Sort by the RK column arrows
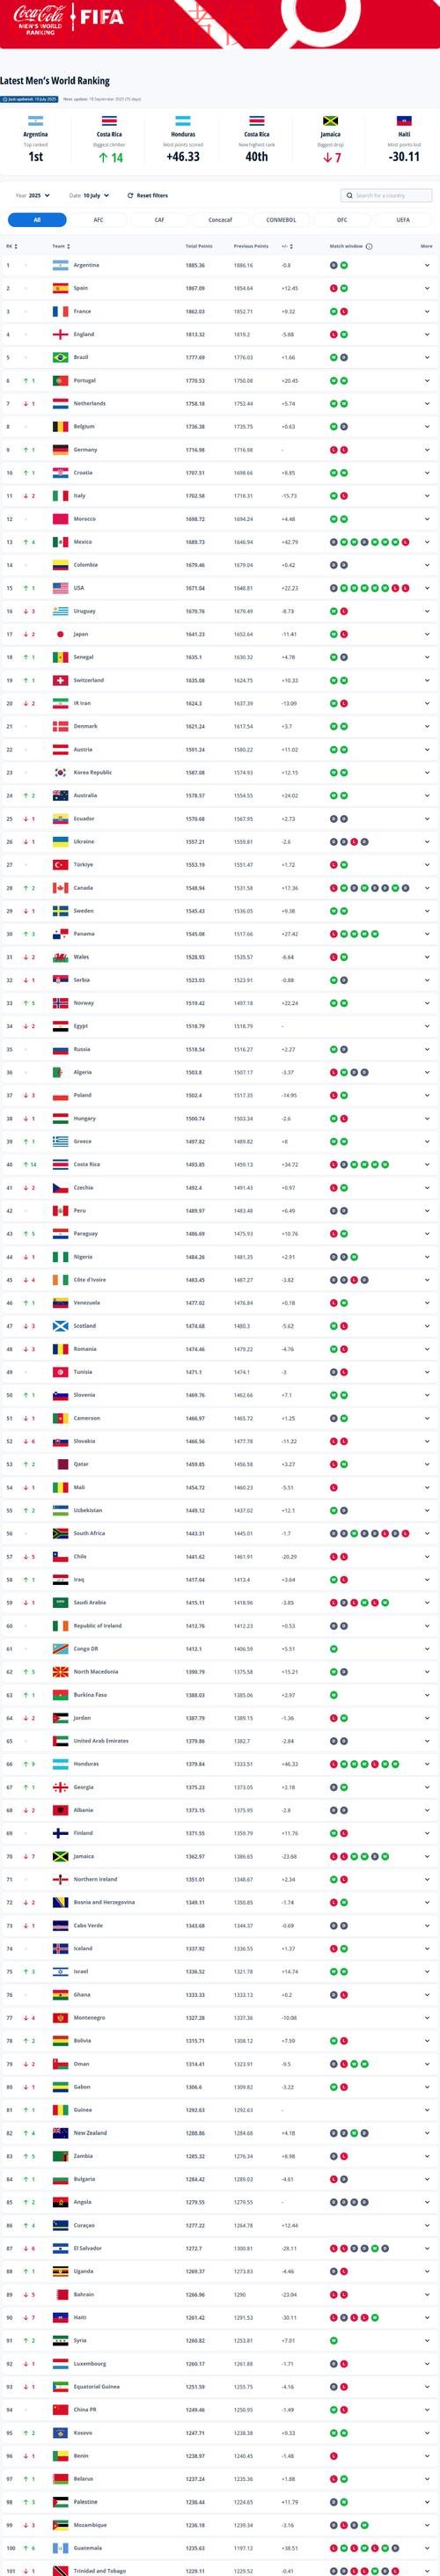Image resolution: width=440 pixels, height=2576 pixels. [x=16, y=246]
